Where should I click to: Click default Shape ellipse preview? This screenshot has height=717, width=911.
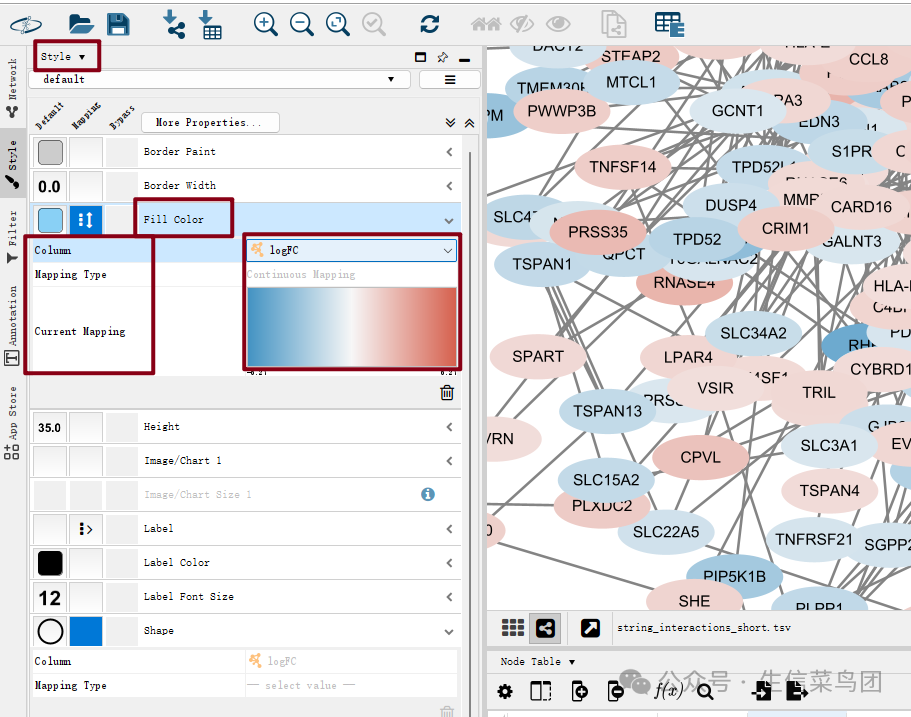50,631
